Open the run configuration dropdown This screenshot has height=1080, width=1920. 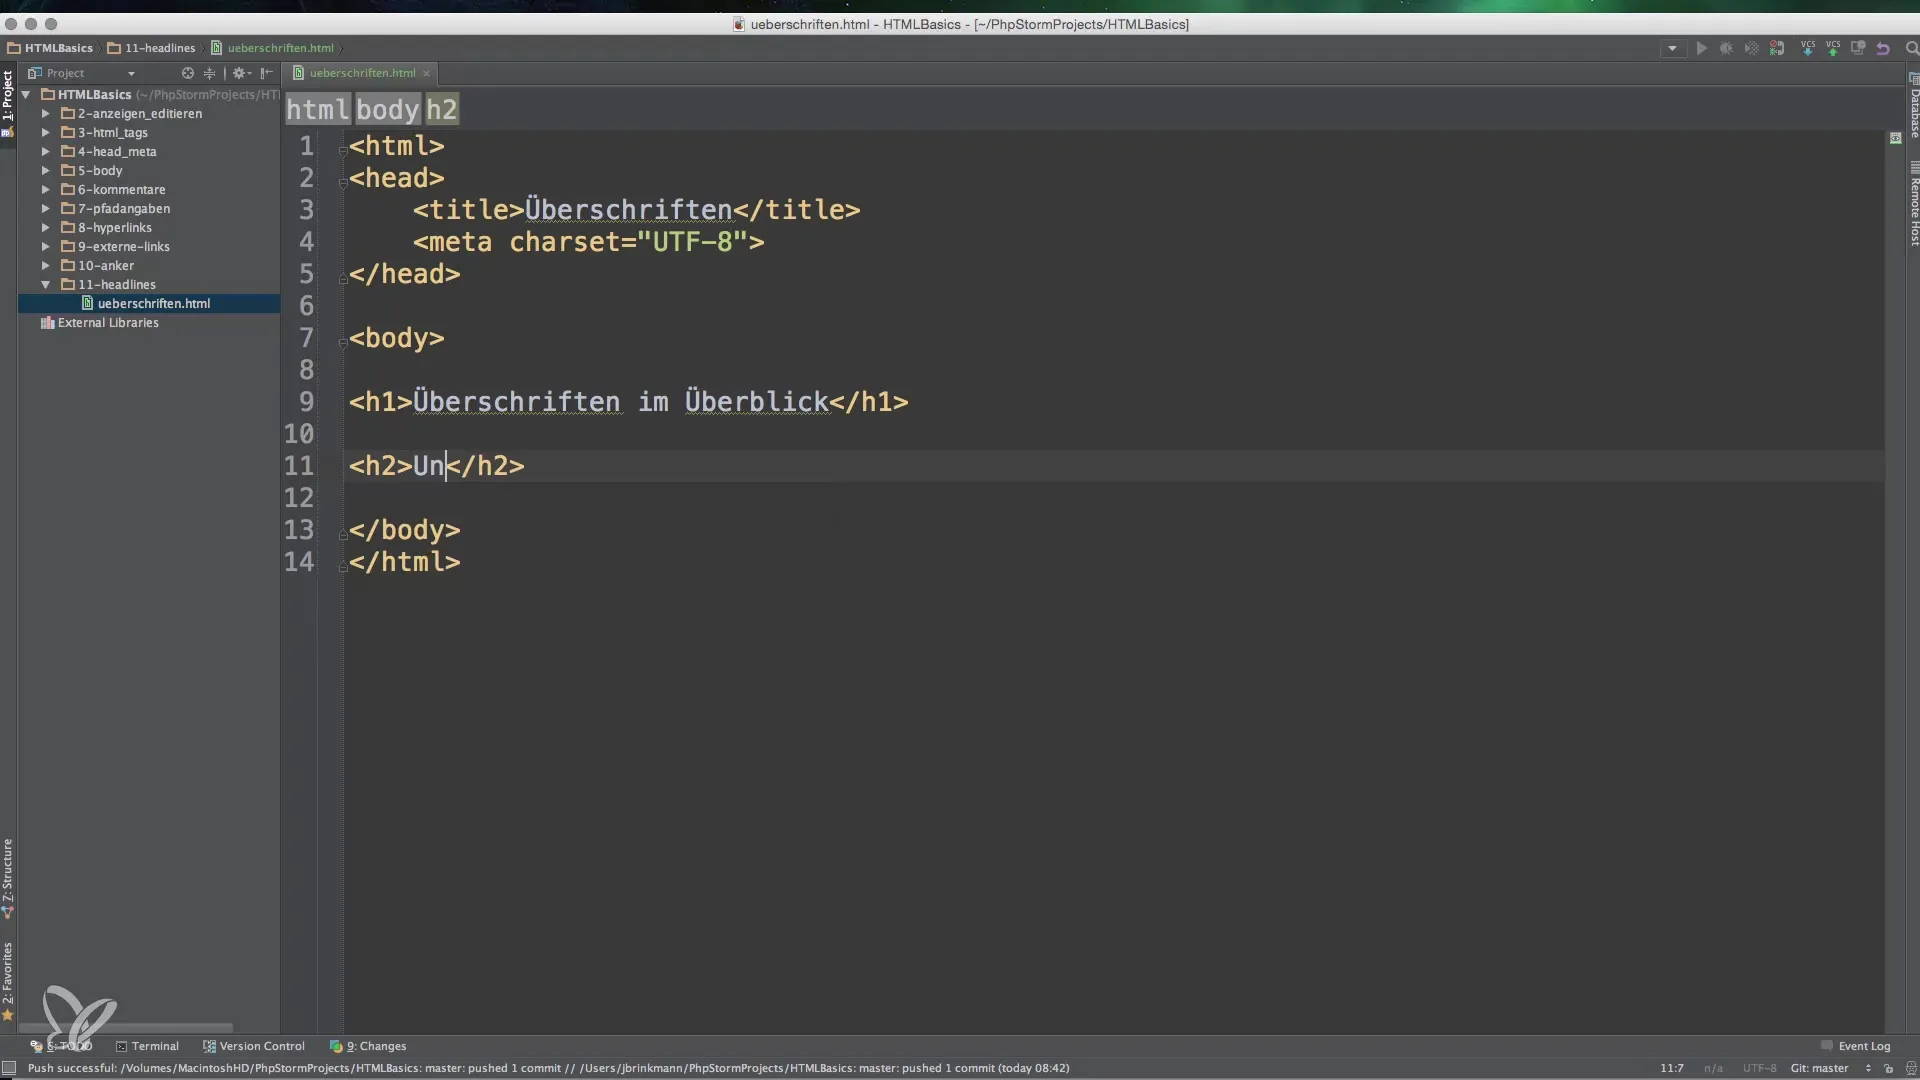tap(1672, 48)
